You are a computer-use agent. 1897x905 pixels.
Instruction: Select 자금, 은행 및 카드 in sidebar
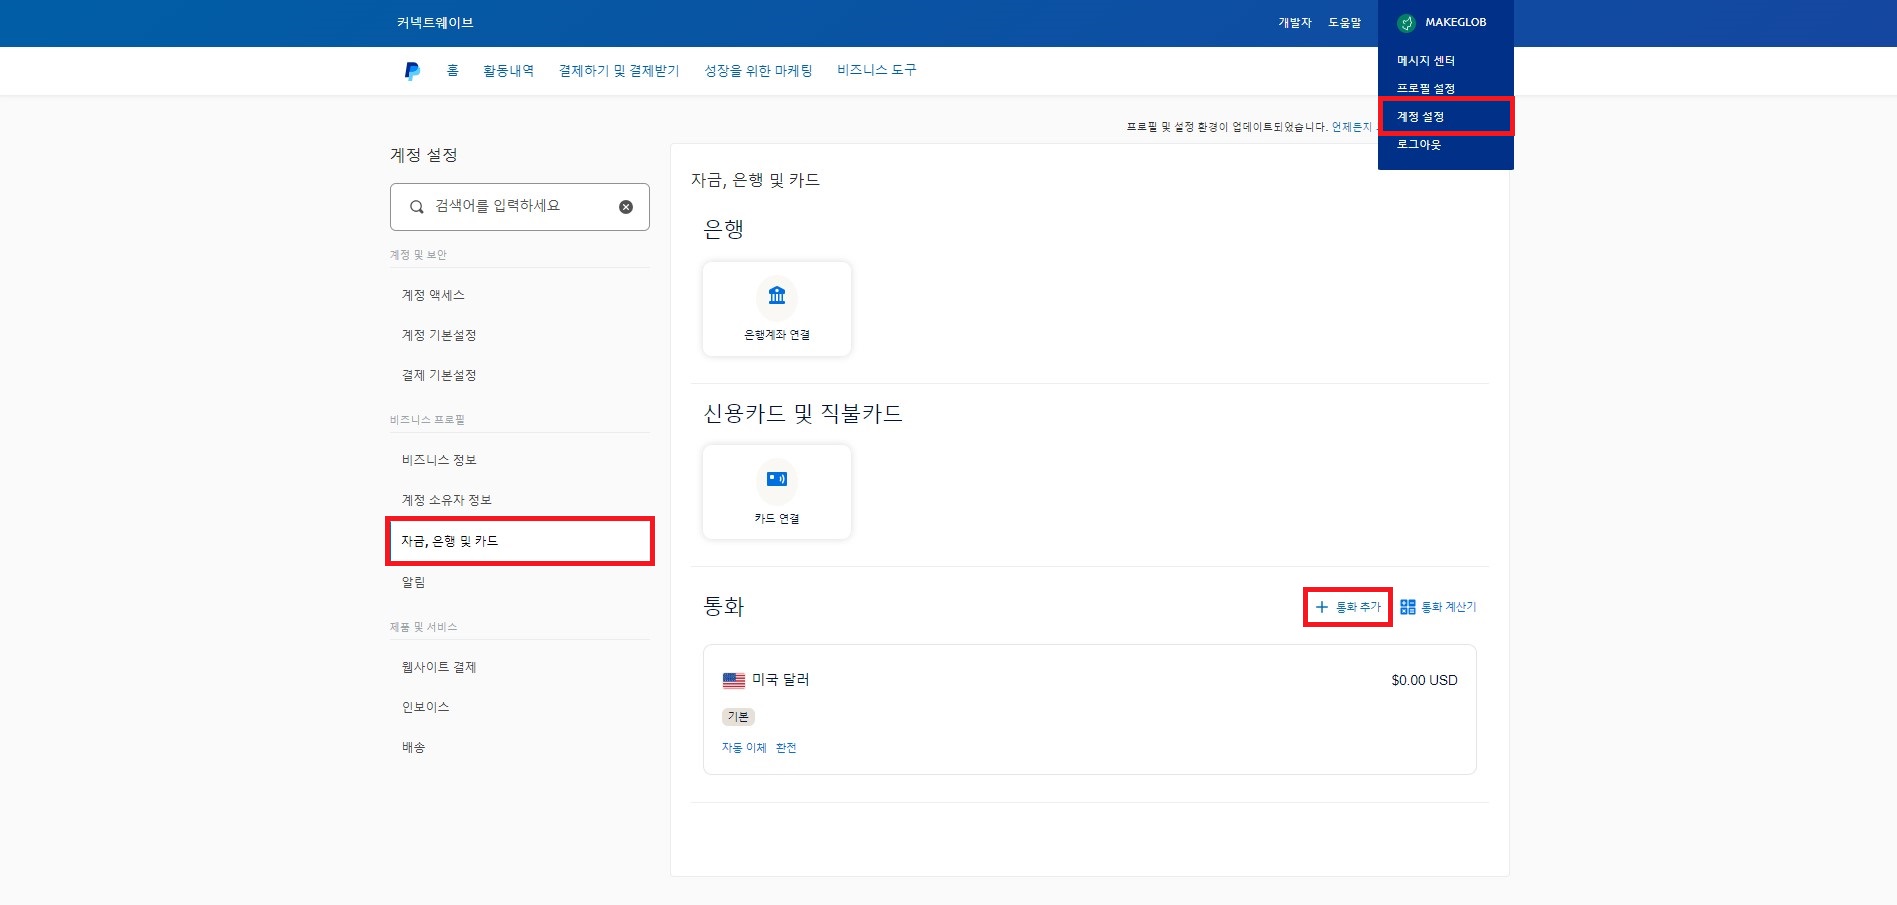[x=450, y=541]
